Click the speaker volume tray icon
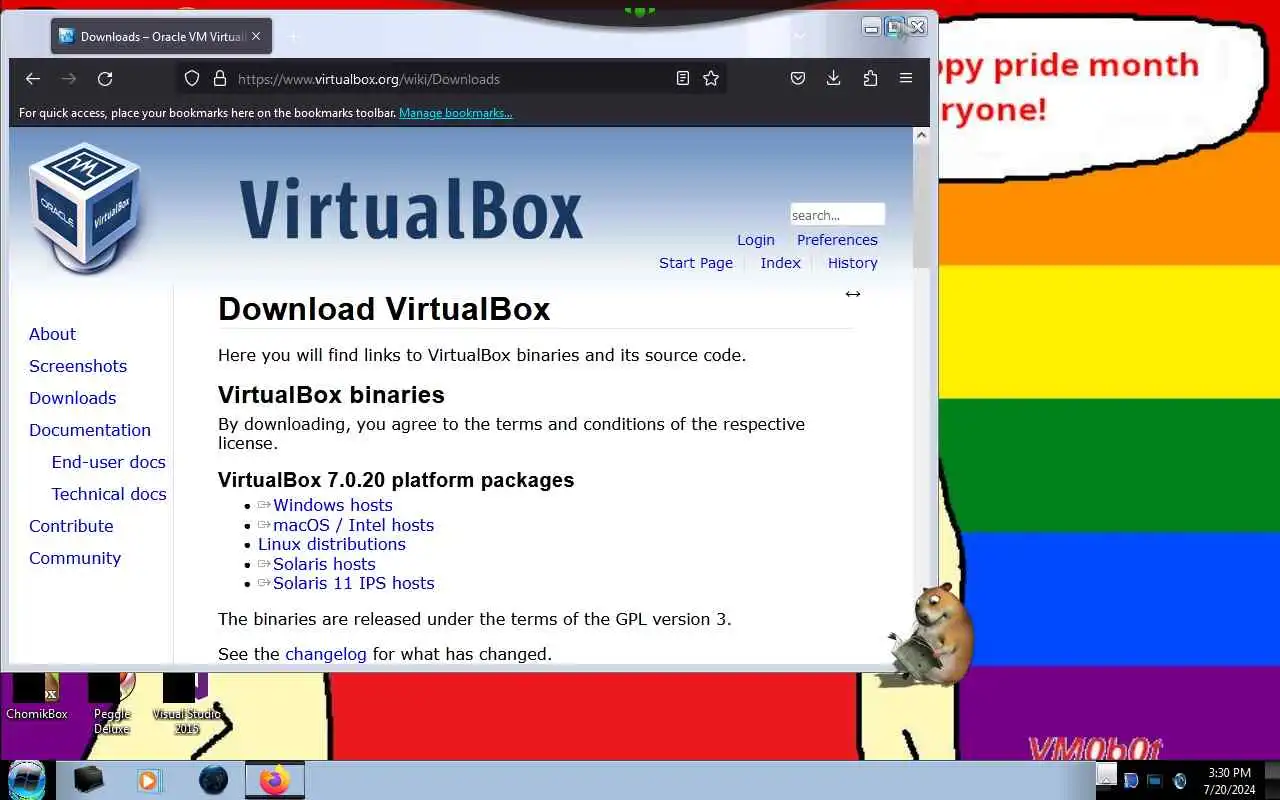This screenshot has height=800, width=1280. click(x=1180, y=781)
